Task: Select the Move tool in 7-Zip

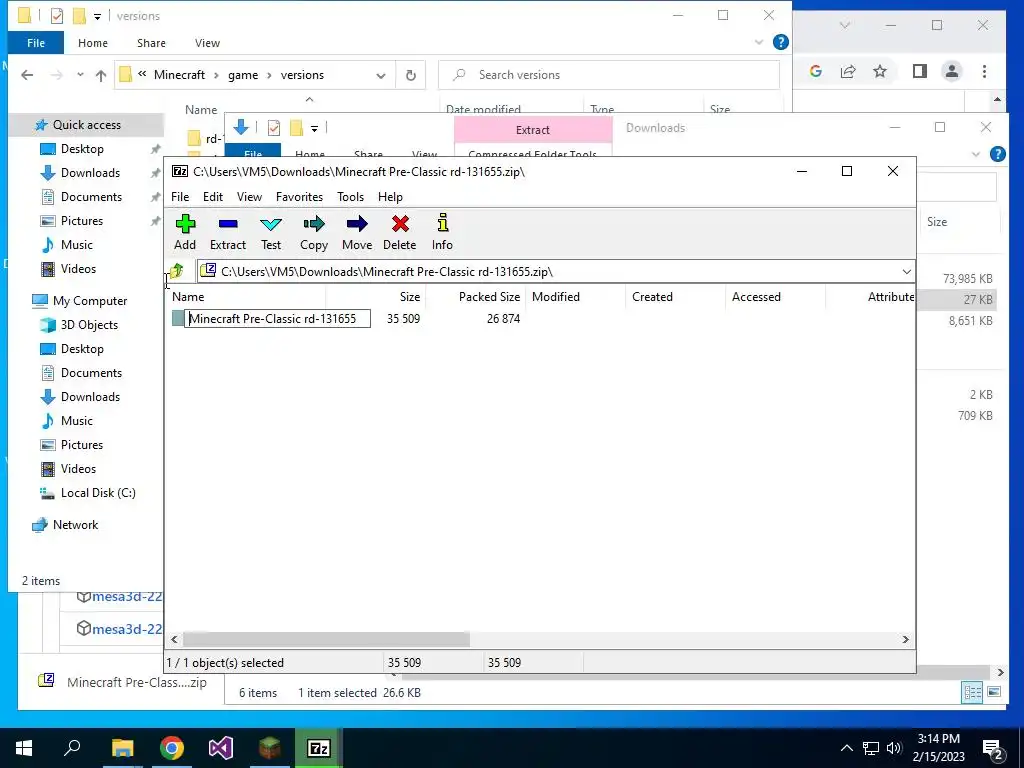Action: (357, 232)
